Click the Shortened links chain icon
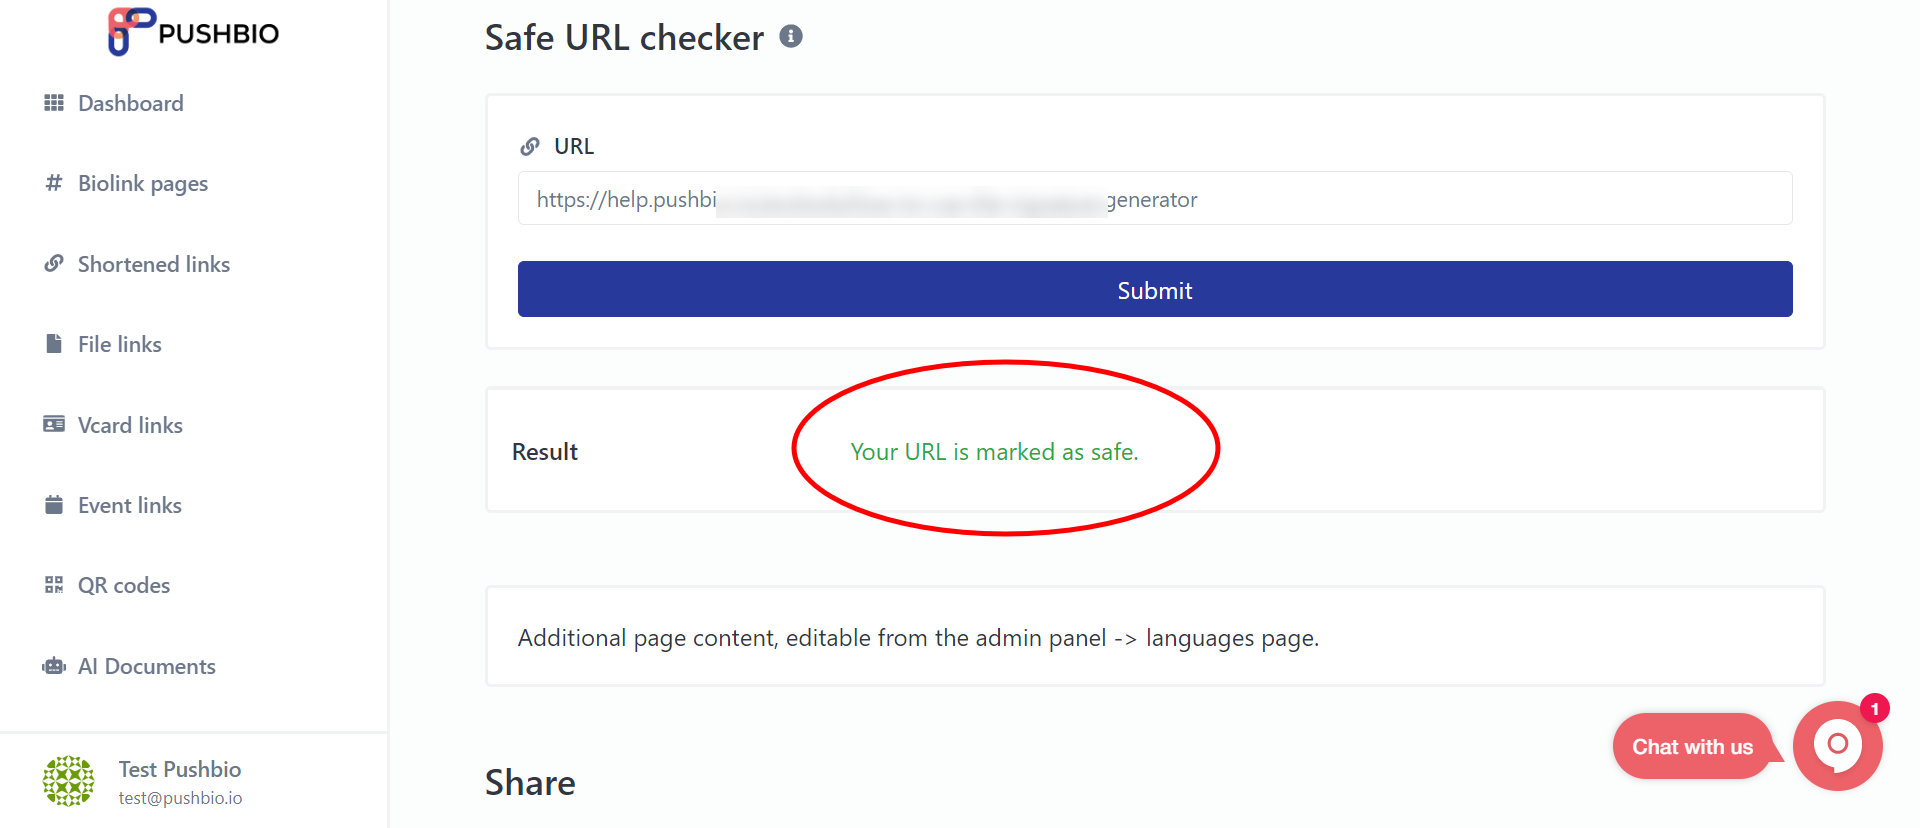1920x828 pixels. (x=55, y=263)
